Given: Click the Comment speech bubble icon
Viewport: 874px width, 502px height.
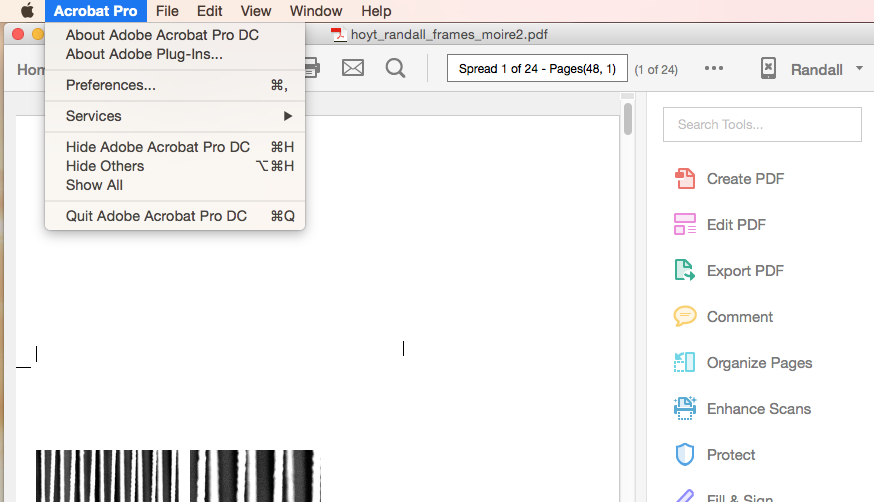Looking at the screenshot, I should (x=684, y=316).
